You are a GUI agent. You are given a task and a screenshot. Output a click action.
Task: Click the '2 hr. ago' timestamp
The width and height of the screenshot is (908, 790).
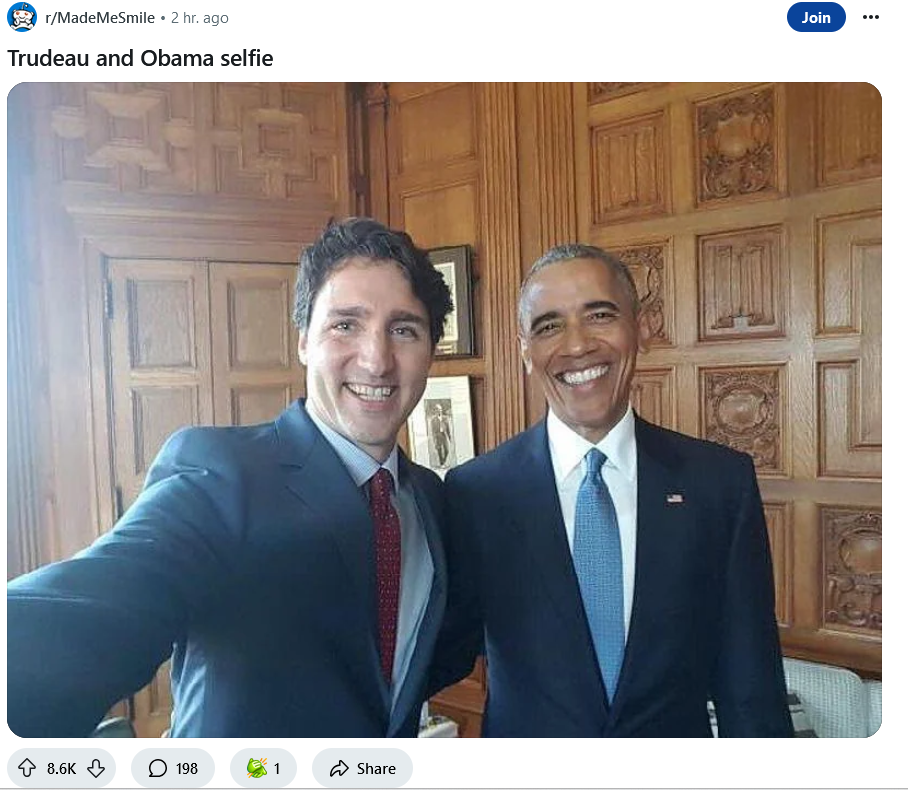click(199, 18)
